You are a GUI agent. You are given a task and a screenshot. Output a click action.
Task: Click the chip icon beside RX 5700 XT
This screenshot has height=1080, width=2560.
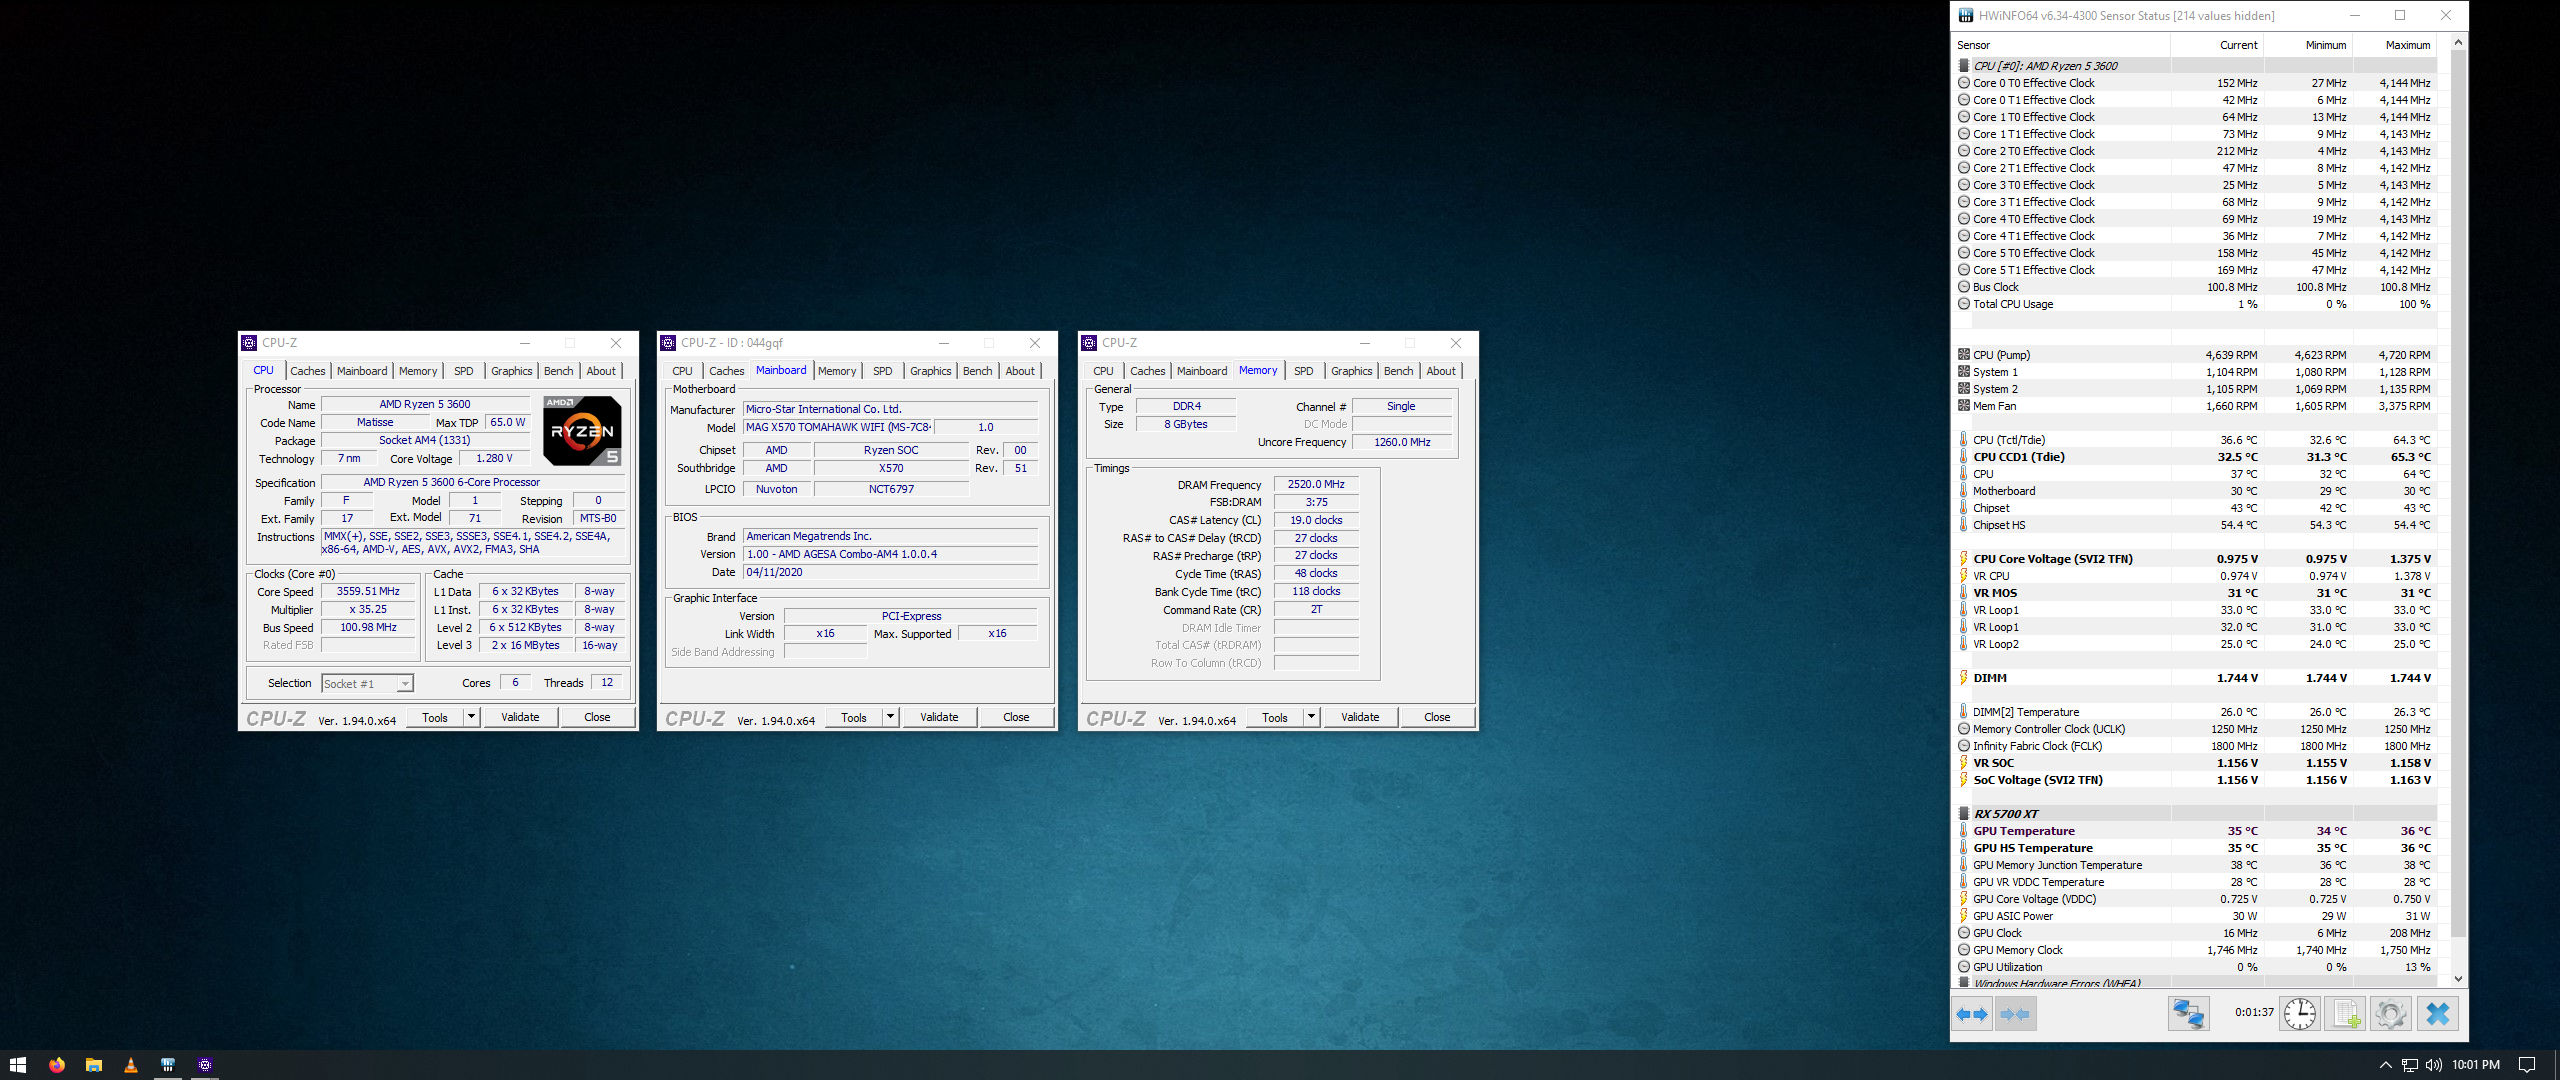coord(1964,814)
